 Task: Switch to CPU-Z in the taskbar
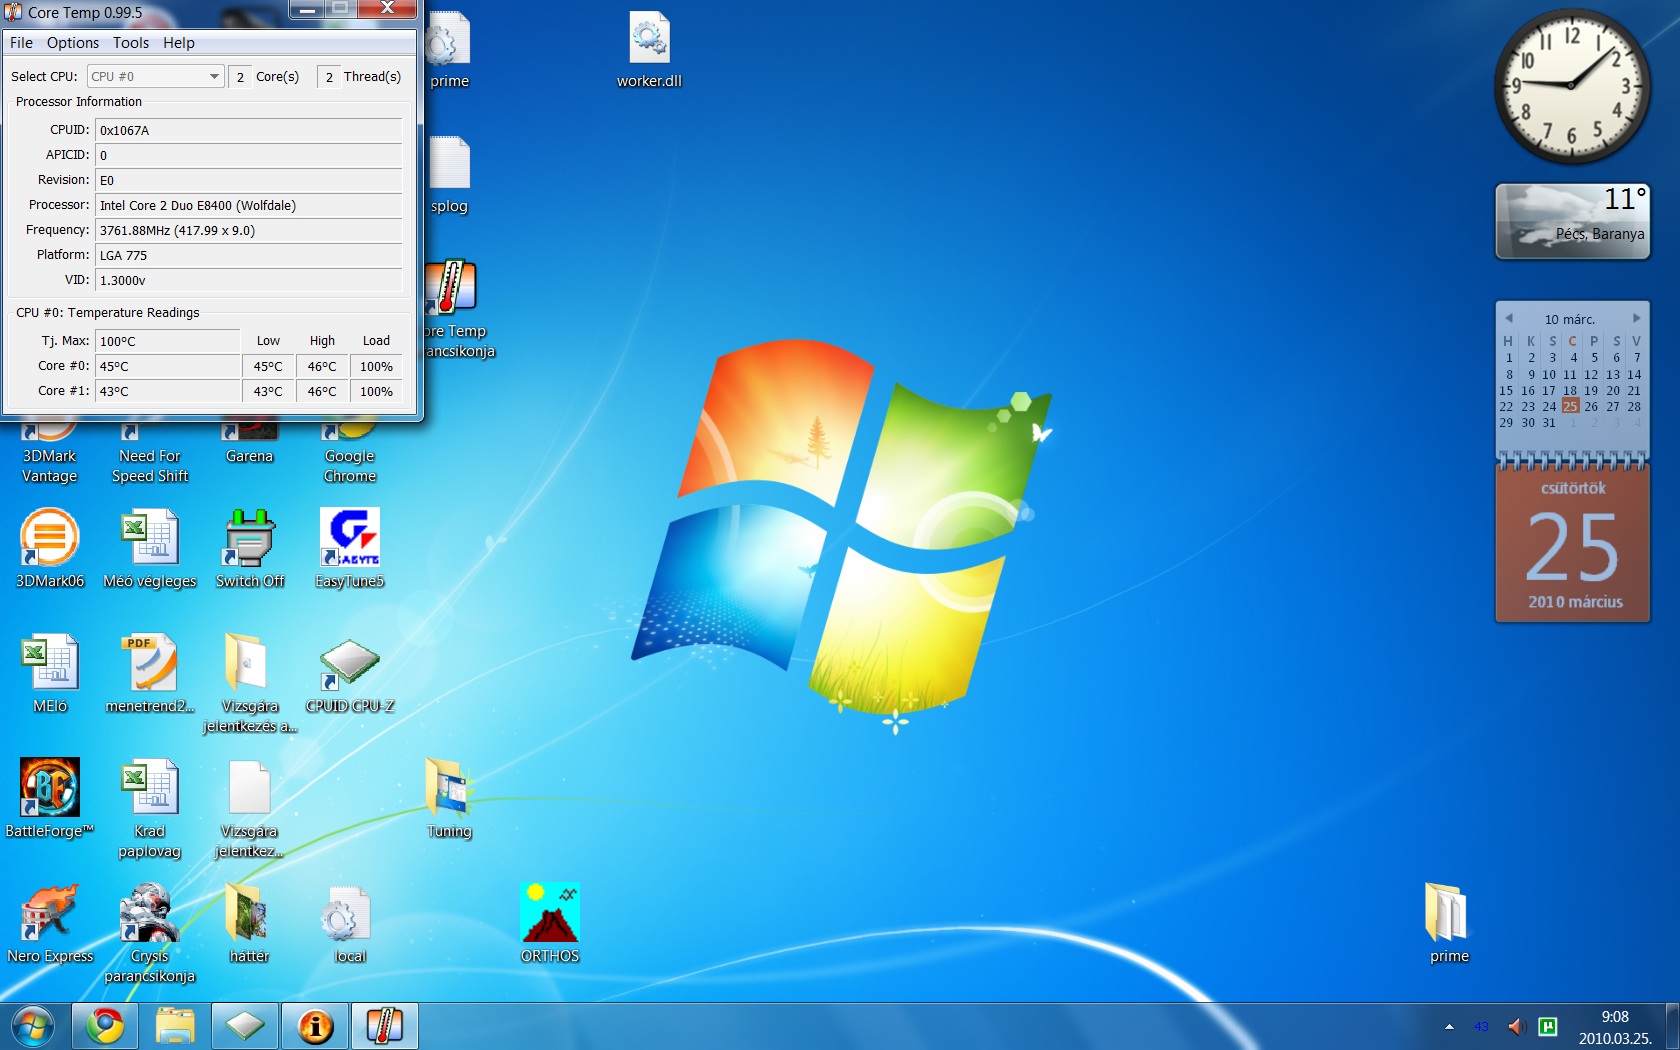coord(245,1026)
